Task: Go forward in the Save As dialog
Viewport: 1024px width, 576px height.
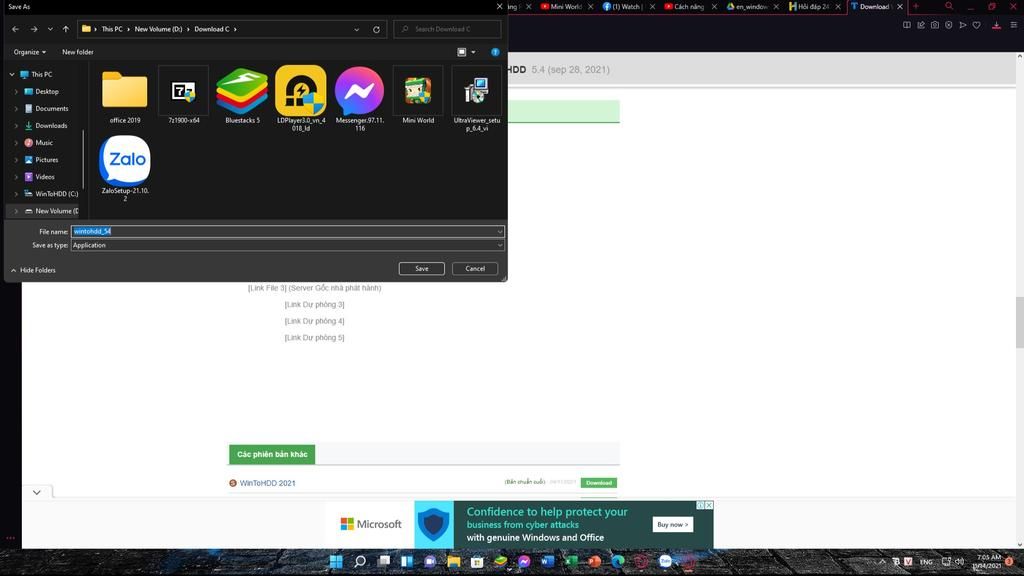Action: [x=34, y=29]
